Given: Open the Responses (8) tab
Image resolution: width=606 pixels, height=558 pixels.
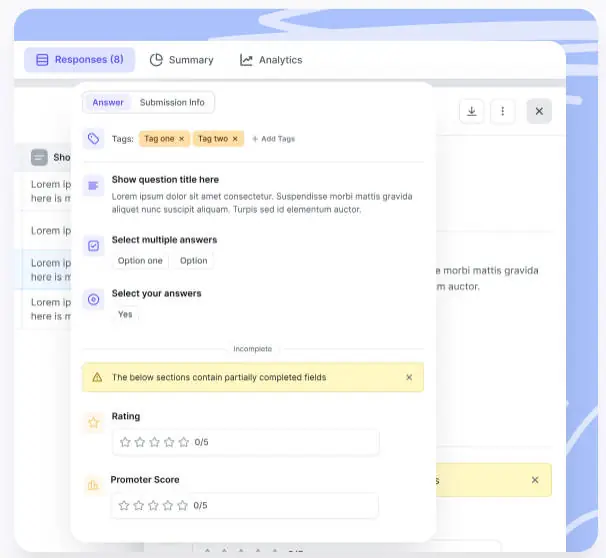Looking at the screenshot, I should [x=79, y=60].
